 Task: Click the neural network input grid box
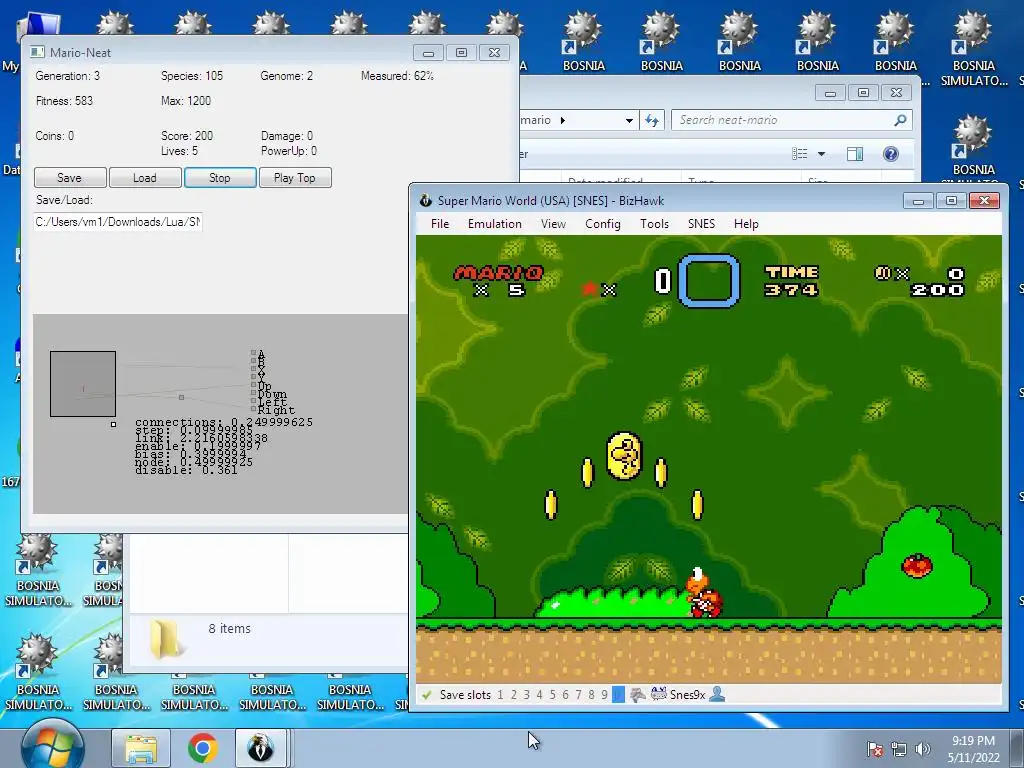(83, 384)
